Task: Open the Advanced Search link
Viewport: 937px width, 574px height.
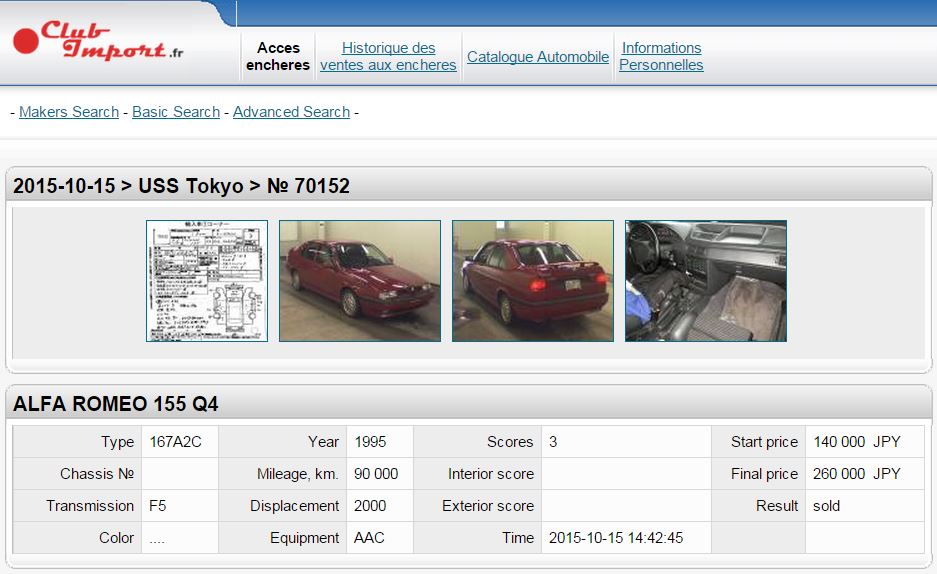Action: (x=291, y=112)
